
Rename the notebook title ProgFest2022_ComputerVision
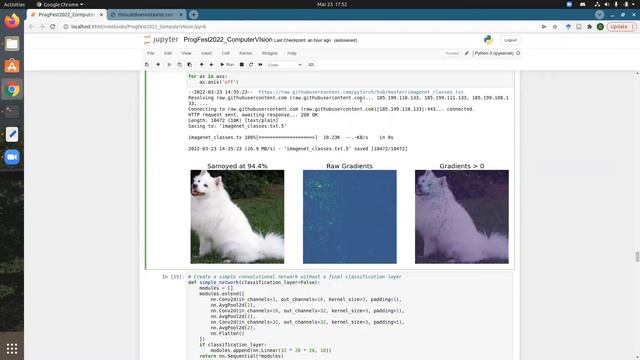tap(228, 40)
